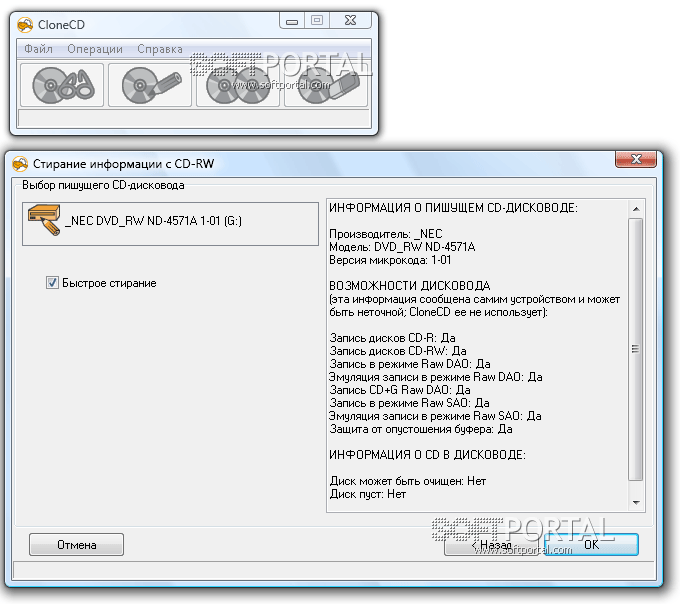
Task: Click the line 'Защита от опустошения буфера: Да'
Action: [x=421, y=429]
